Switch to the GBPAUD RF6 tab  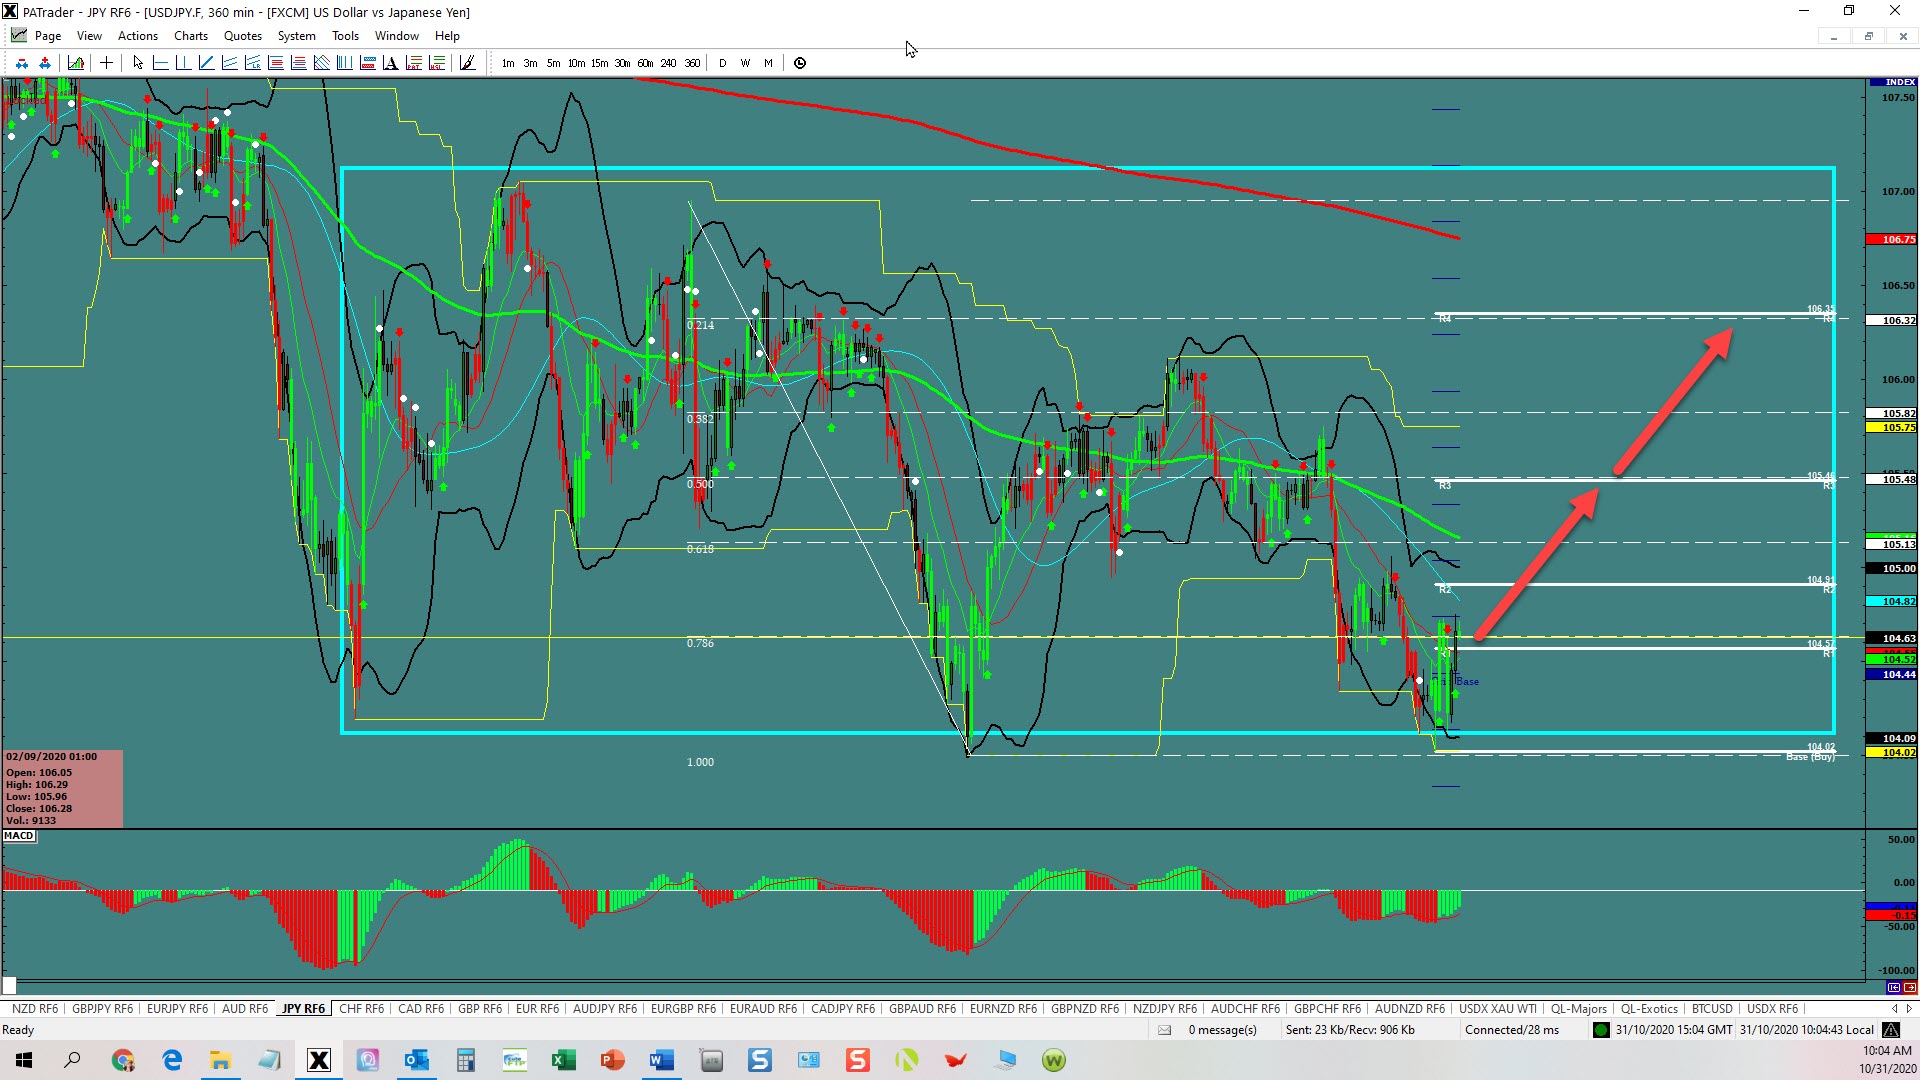tap(922, 1008)
